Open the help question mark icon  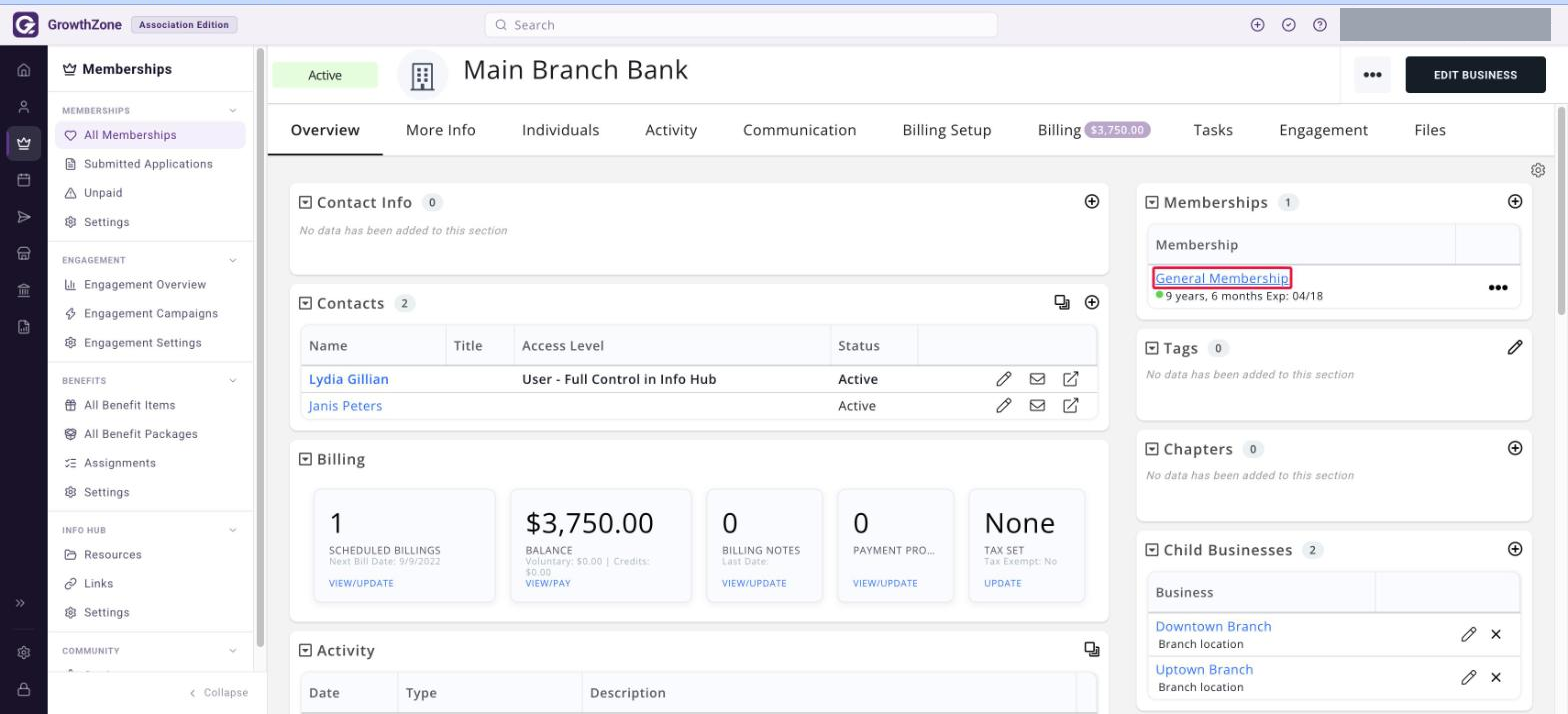[x=1320, y=25]
